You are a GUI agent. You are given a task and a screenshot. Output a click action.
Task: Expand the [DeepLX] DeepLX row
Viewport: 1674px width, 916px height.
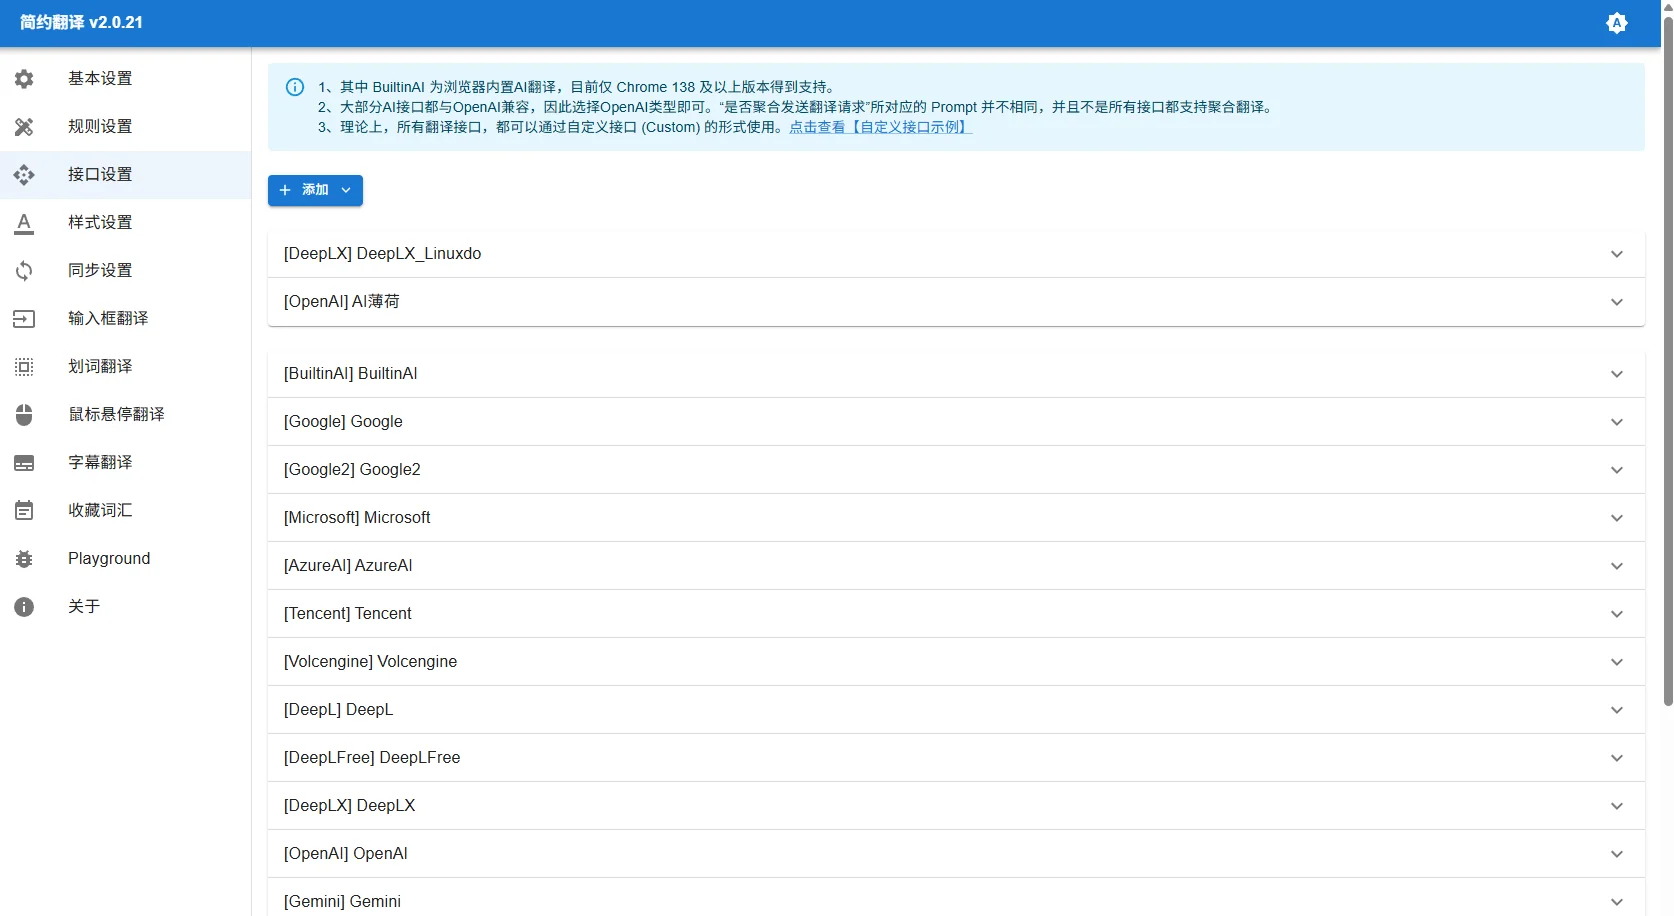[x=956, y=806]
